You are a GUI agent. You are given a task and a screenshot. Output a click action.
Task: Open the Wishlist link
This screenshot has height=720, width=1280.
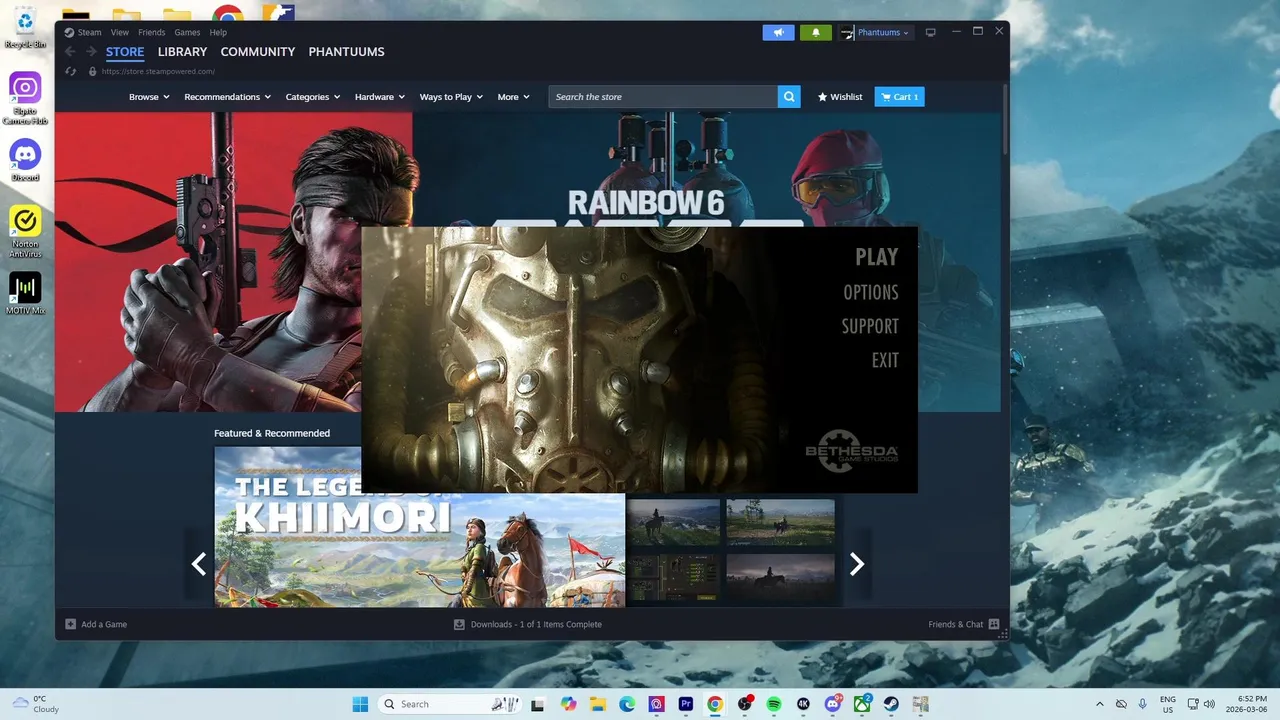840,97
